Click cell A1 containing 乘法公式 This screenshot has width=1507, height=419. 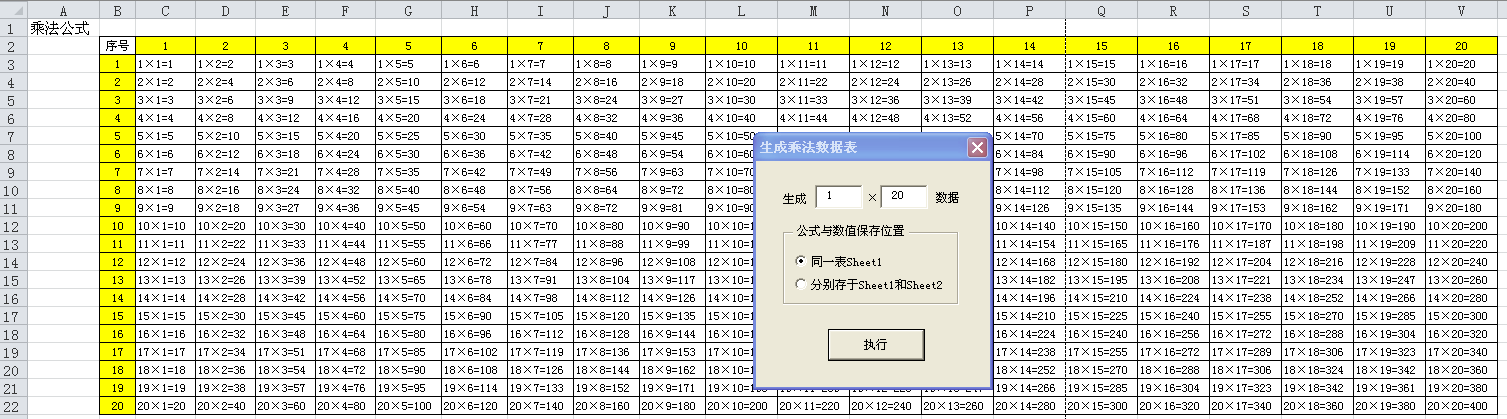pyautogui.click(x=64, y=28)
